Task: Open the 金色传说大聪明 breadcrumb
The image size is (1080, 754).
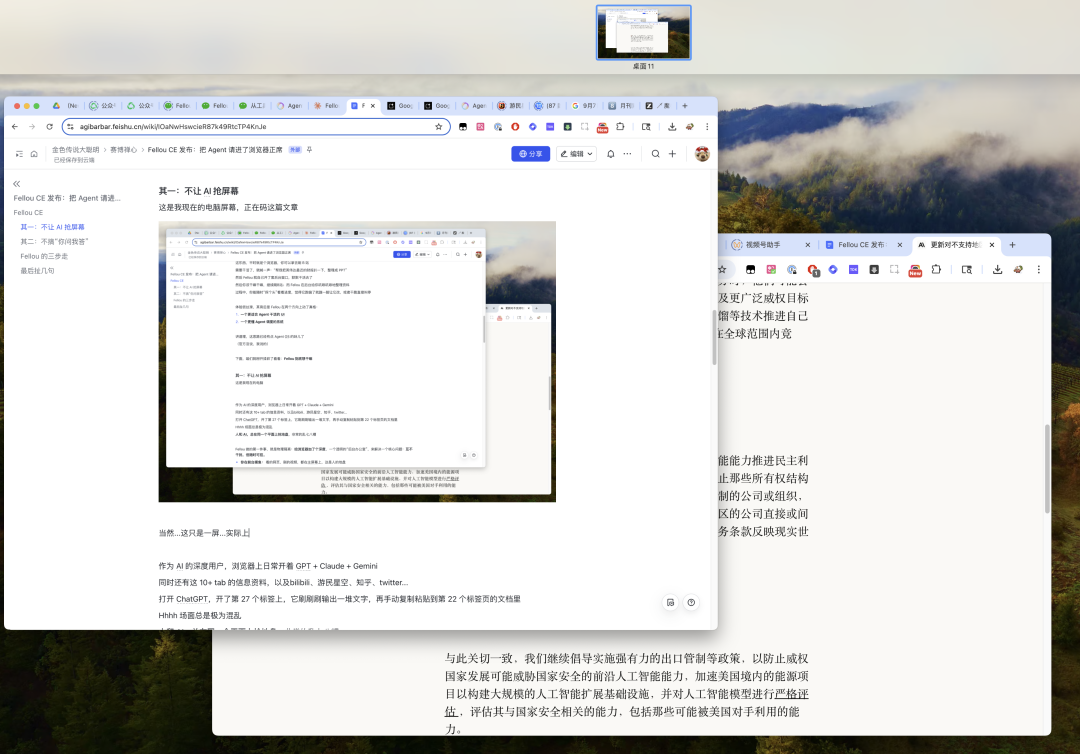Action: point(75,149)
